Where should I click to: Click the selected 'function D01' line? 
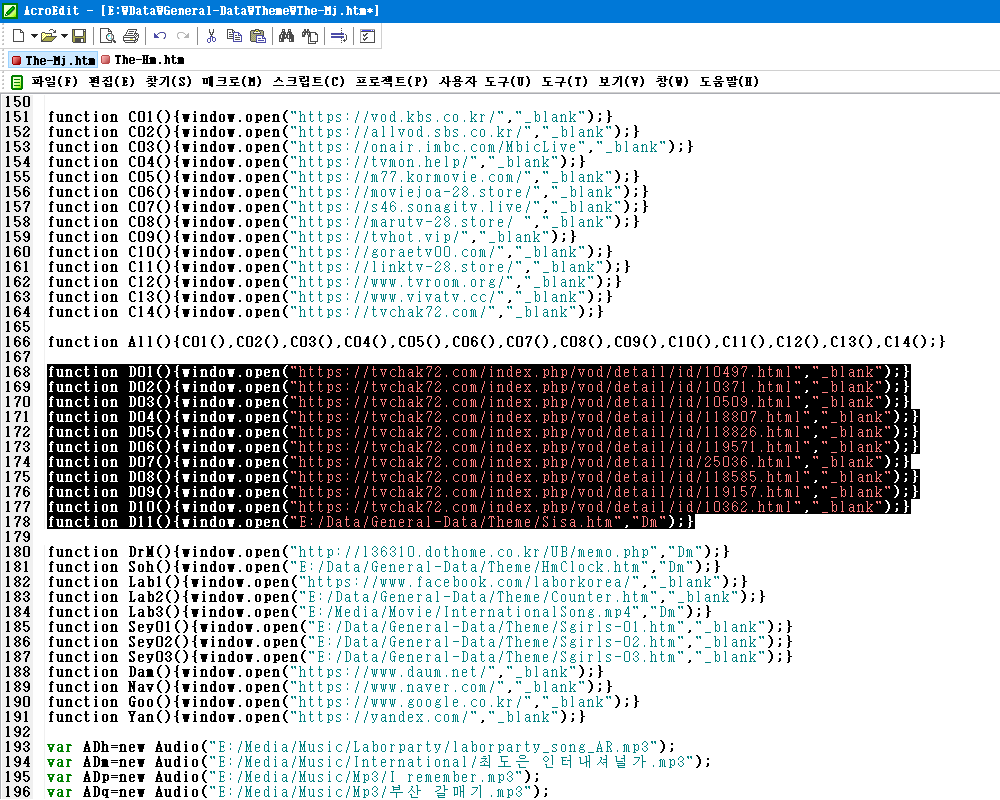tap(478, 372)
